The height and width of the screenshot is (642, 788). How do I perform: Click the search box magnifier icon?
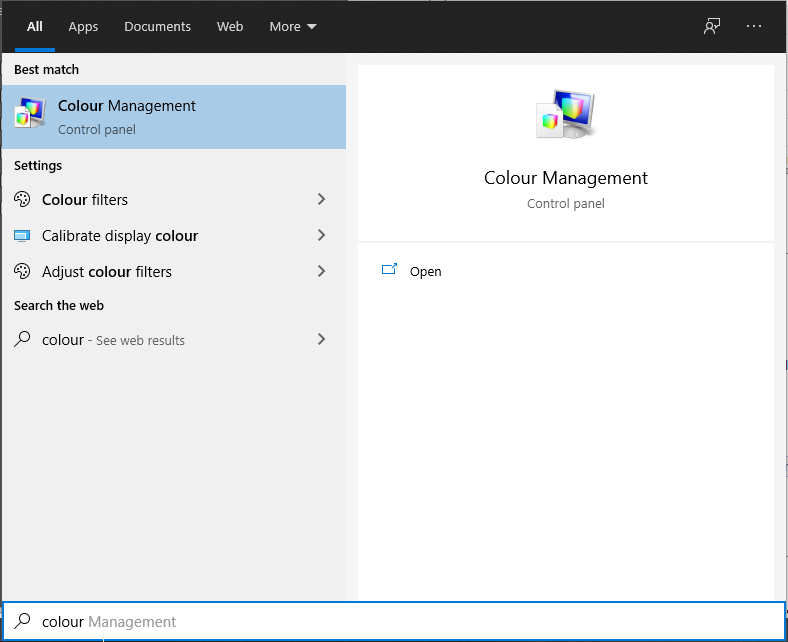[x=23, y=622]
